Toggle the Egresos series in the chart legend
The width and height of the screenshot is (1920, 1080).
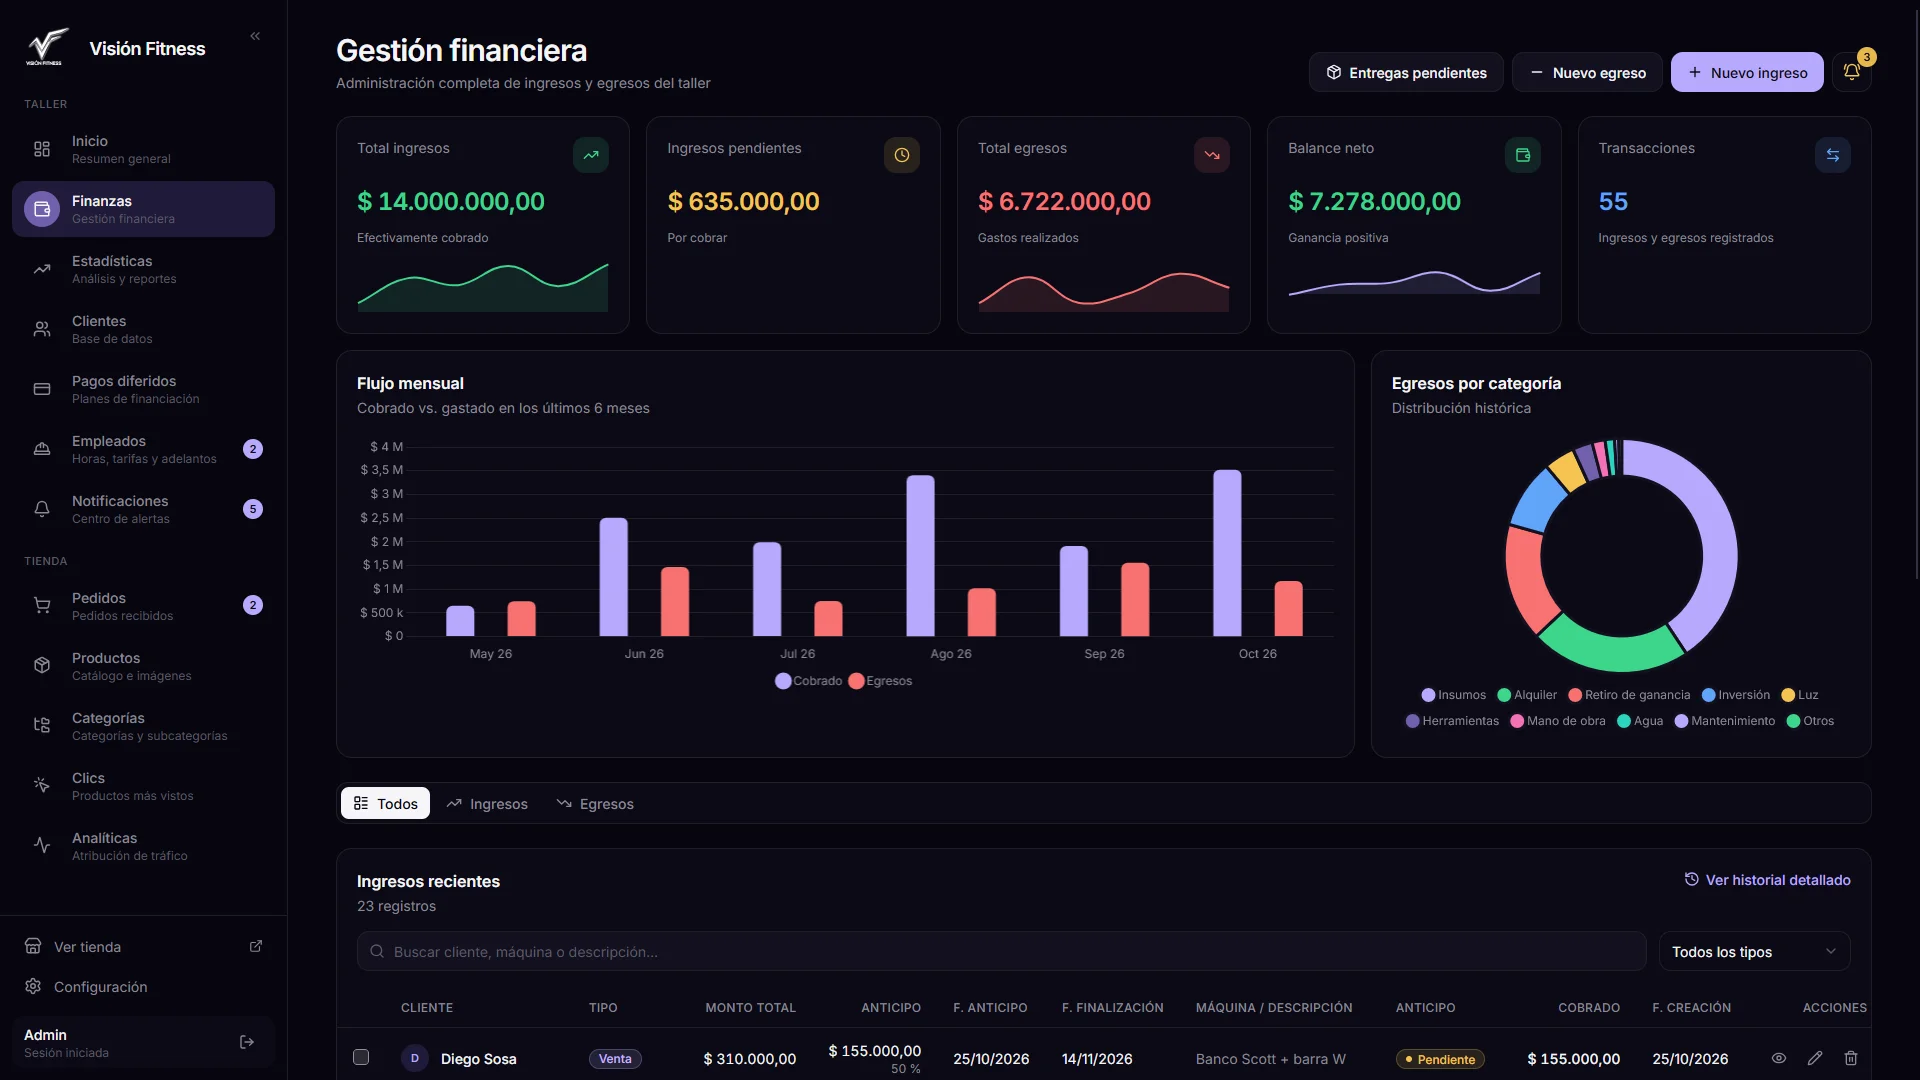880,681
